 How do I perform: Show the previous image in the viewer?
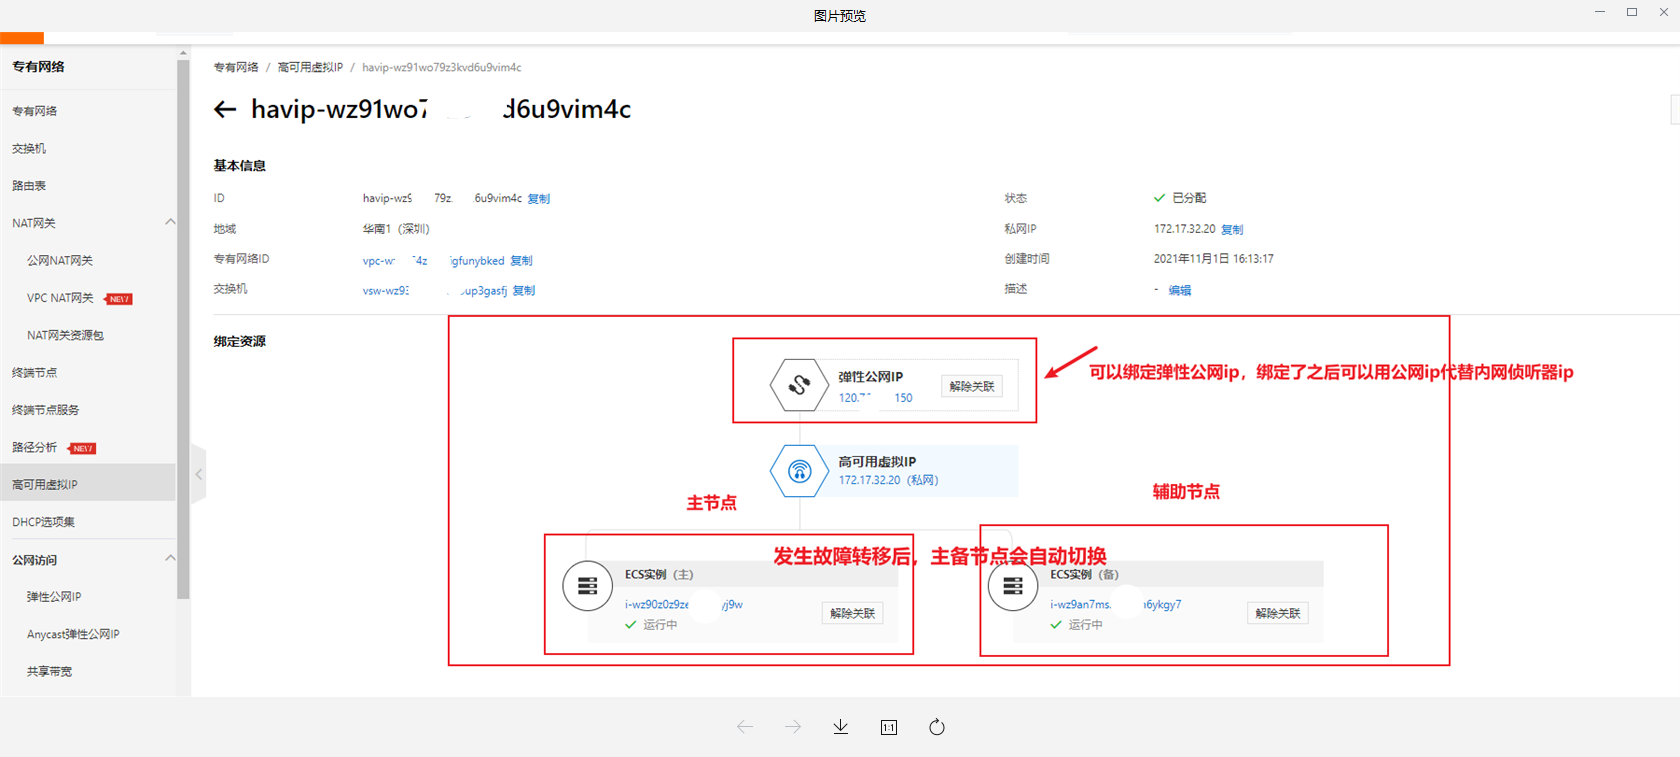(745, 727)
